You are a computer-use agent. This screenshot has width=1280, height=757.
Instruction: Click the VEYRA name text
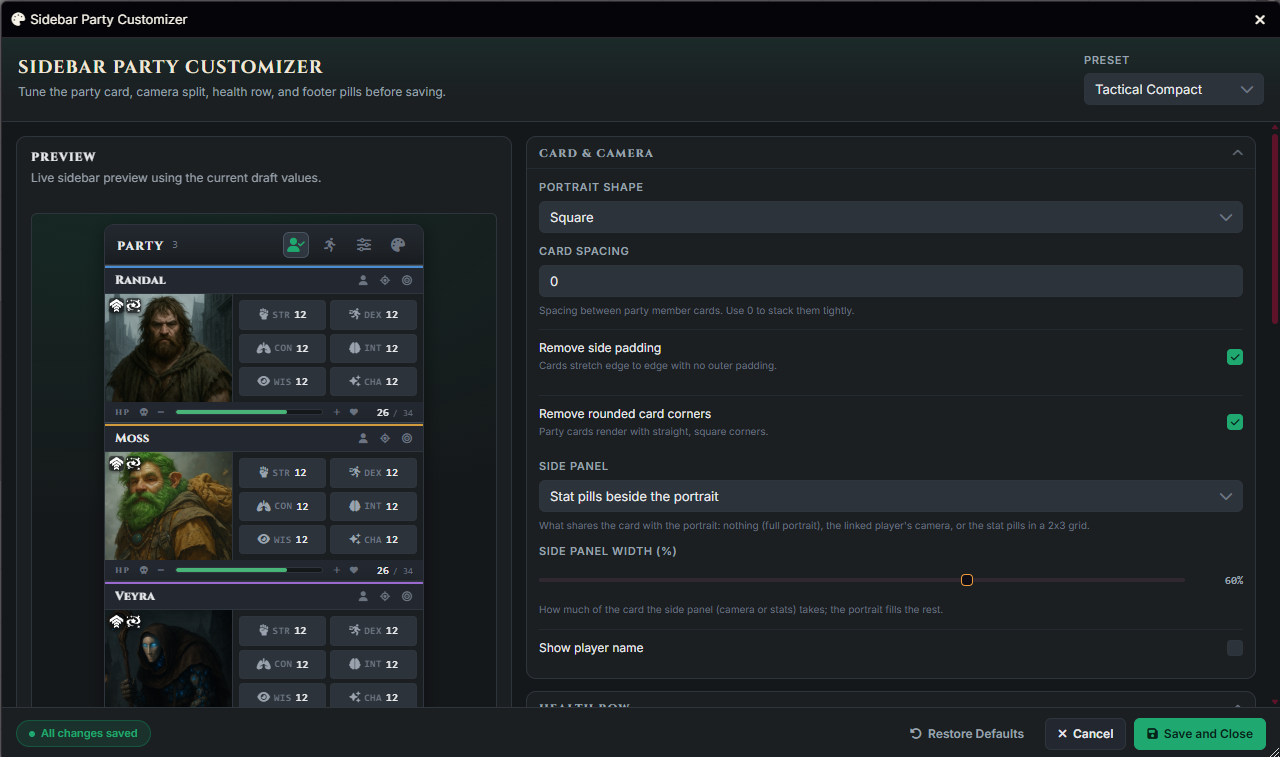(x=135, y=597)
